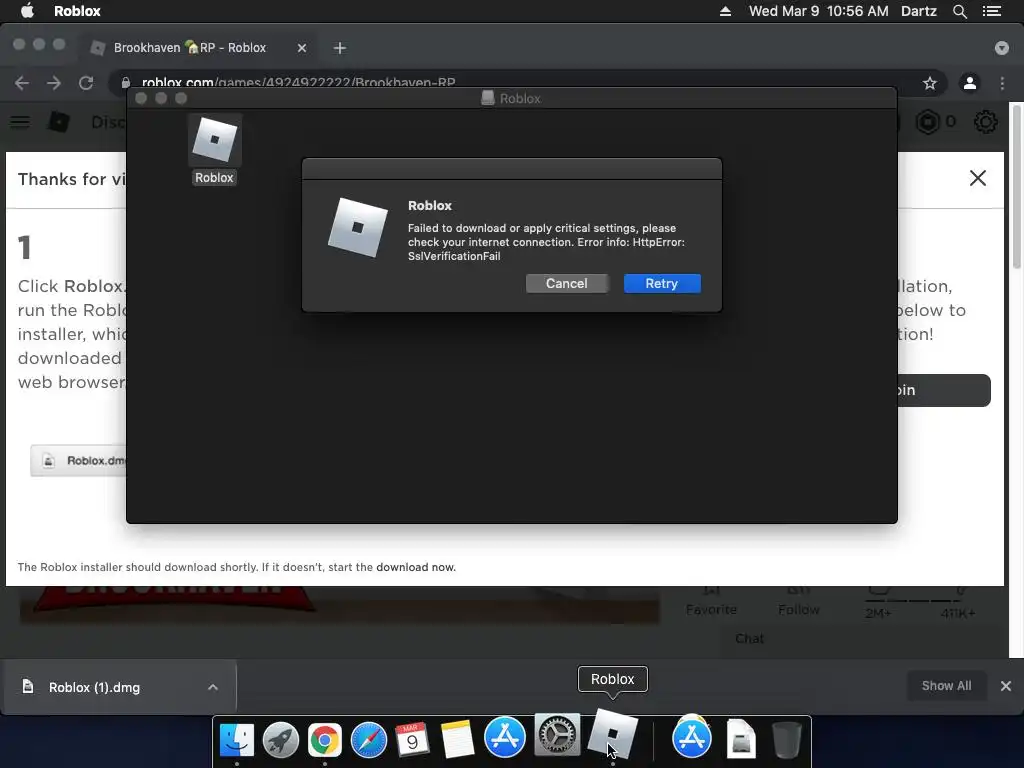
Task: Open the App Store icon beside Notes
Action: (505, 737)
